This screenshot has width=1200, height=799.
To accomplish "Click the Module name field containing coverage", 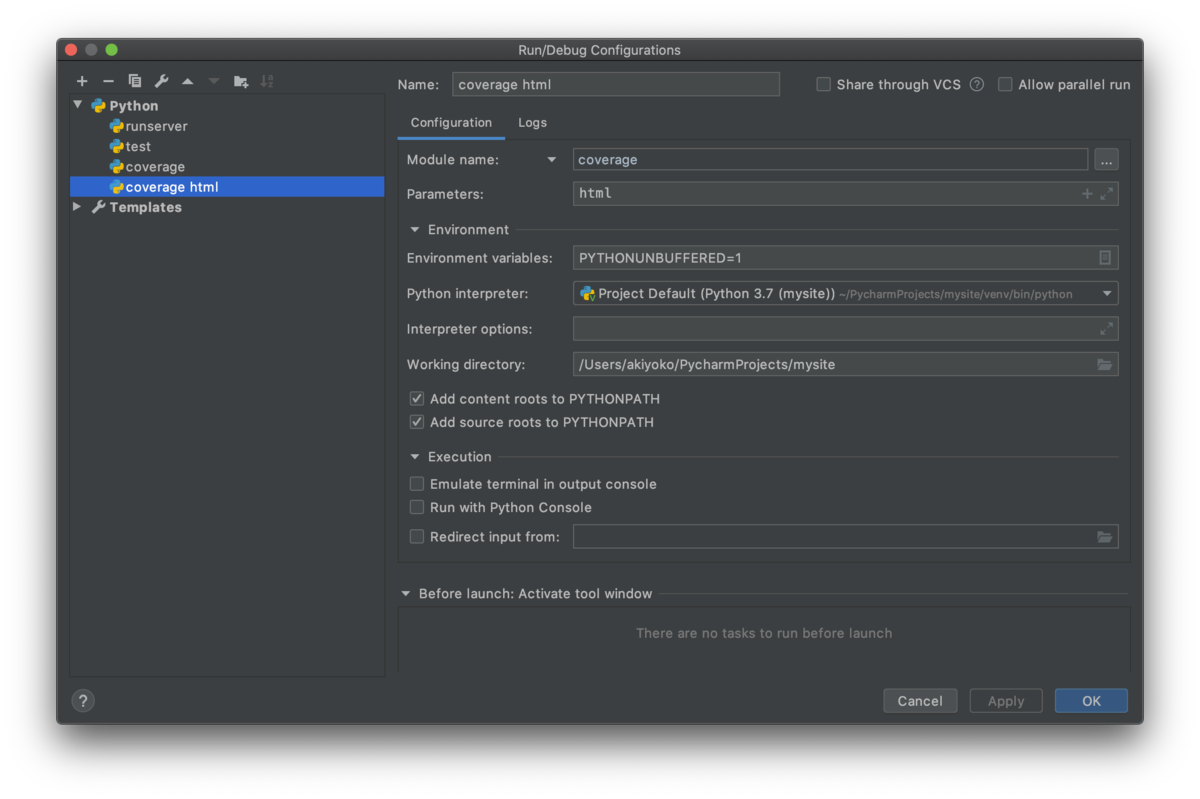I will (x=830, y=160).
